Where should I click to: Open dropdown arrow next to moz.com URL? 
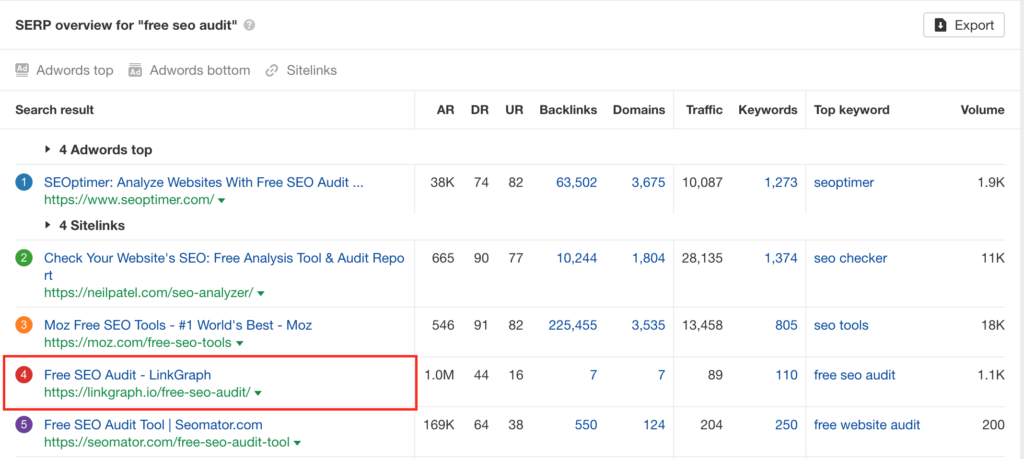coord(239,343)
